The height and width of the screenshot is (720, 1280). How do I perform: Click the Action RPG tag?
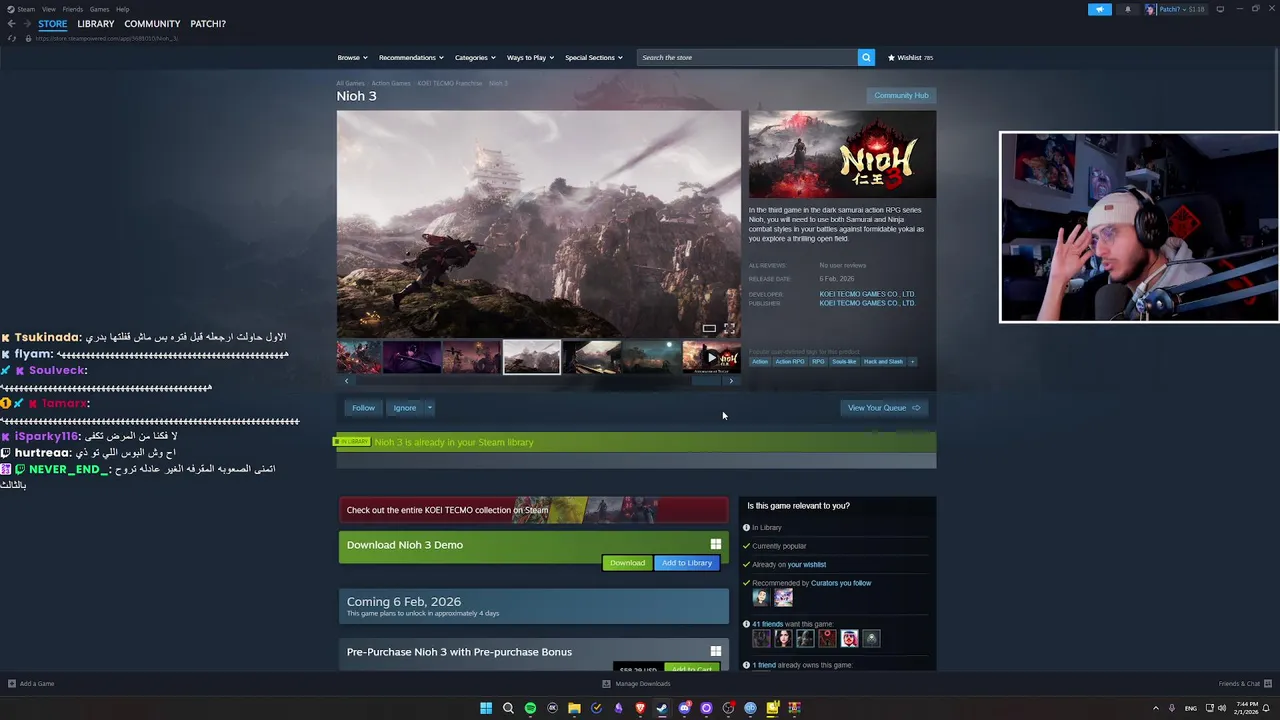click(x=790, y=362)
